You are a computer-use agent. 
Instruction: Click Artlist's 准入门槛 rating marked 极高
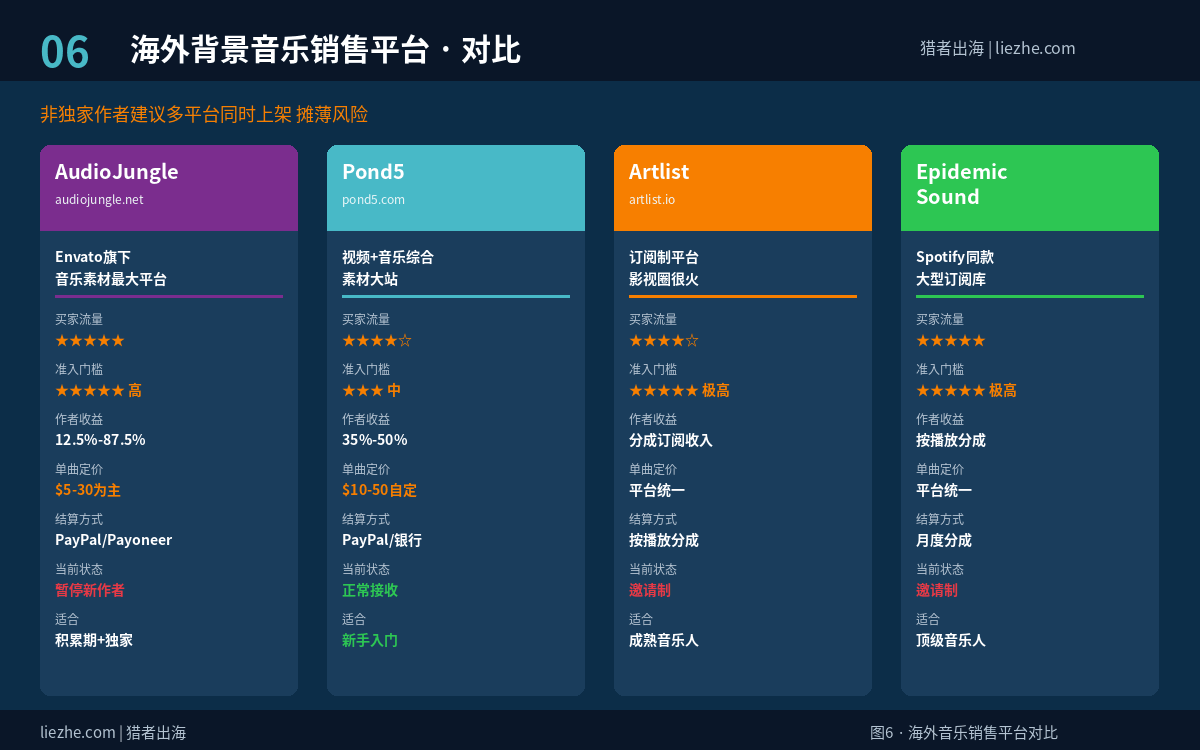(679, 390)
